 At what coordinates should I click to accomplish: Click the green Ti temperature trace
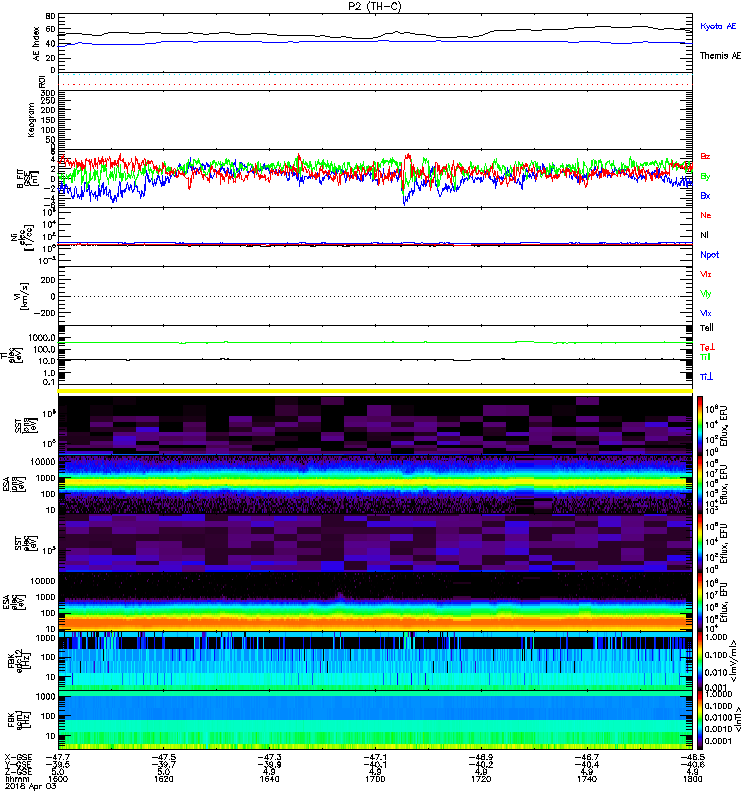375,342
